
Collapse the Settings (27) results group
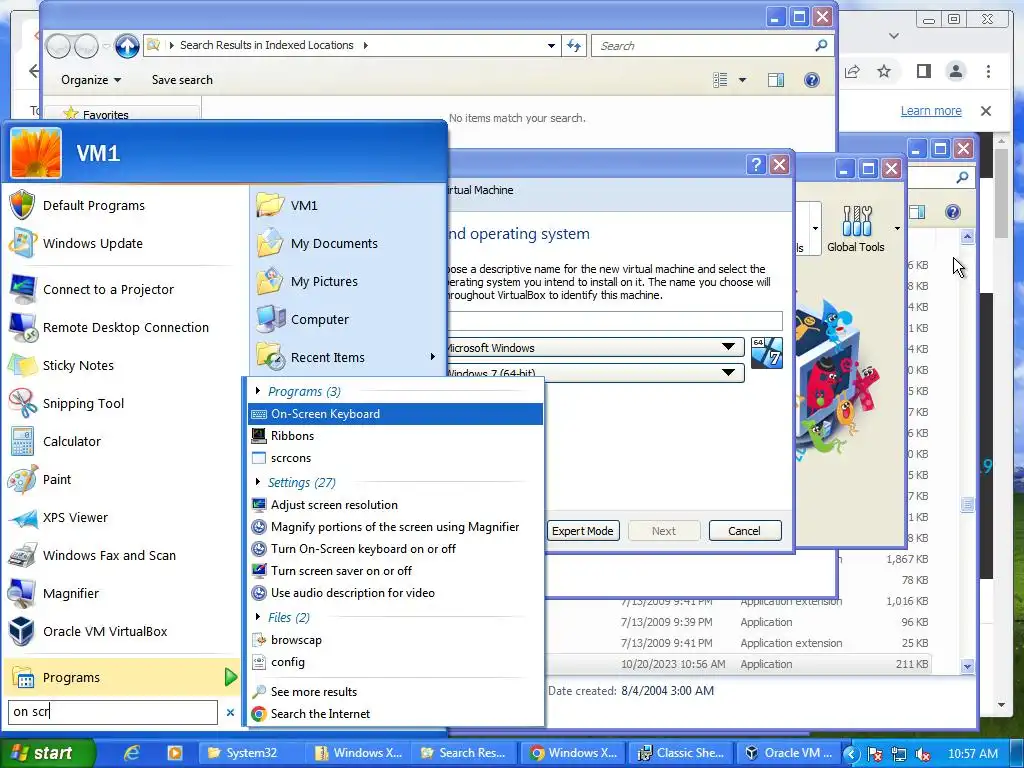pyautogui.click(x=258, y=482)
